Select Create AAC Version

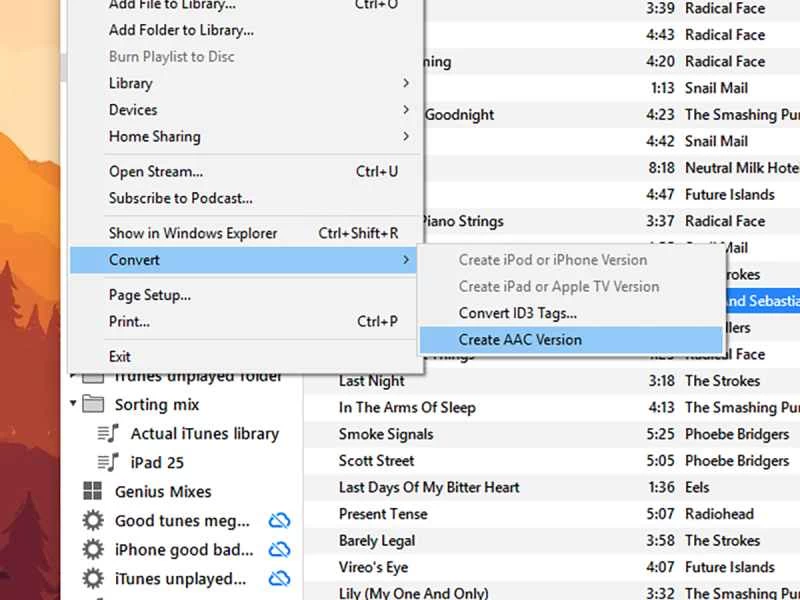tap(520, 340)
